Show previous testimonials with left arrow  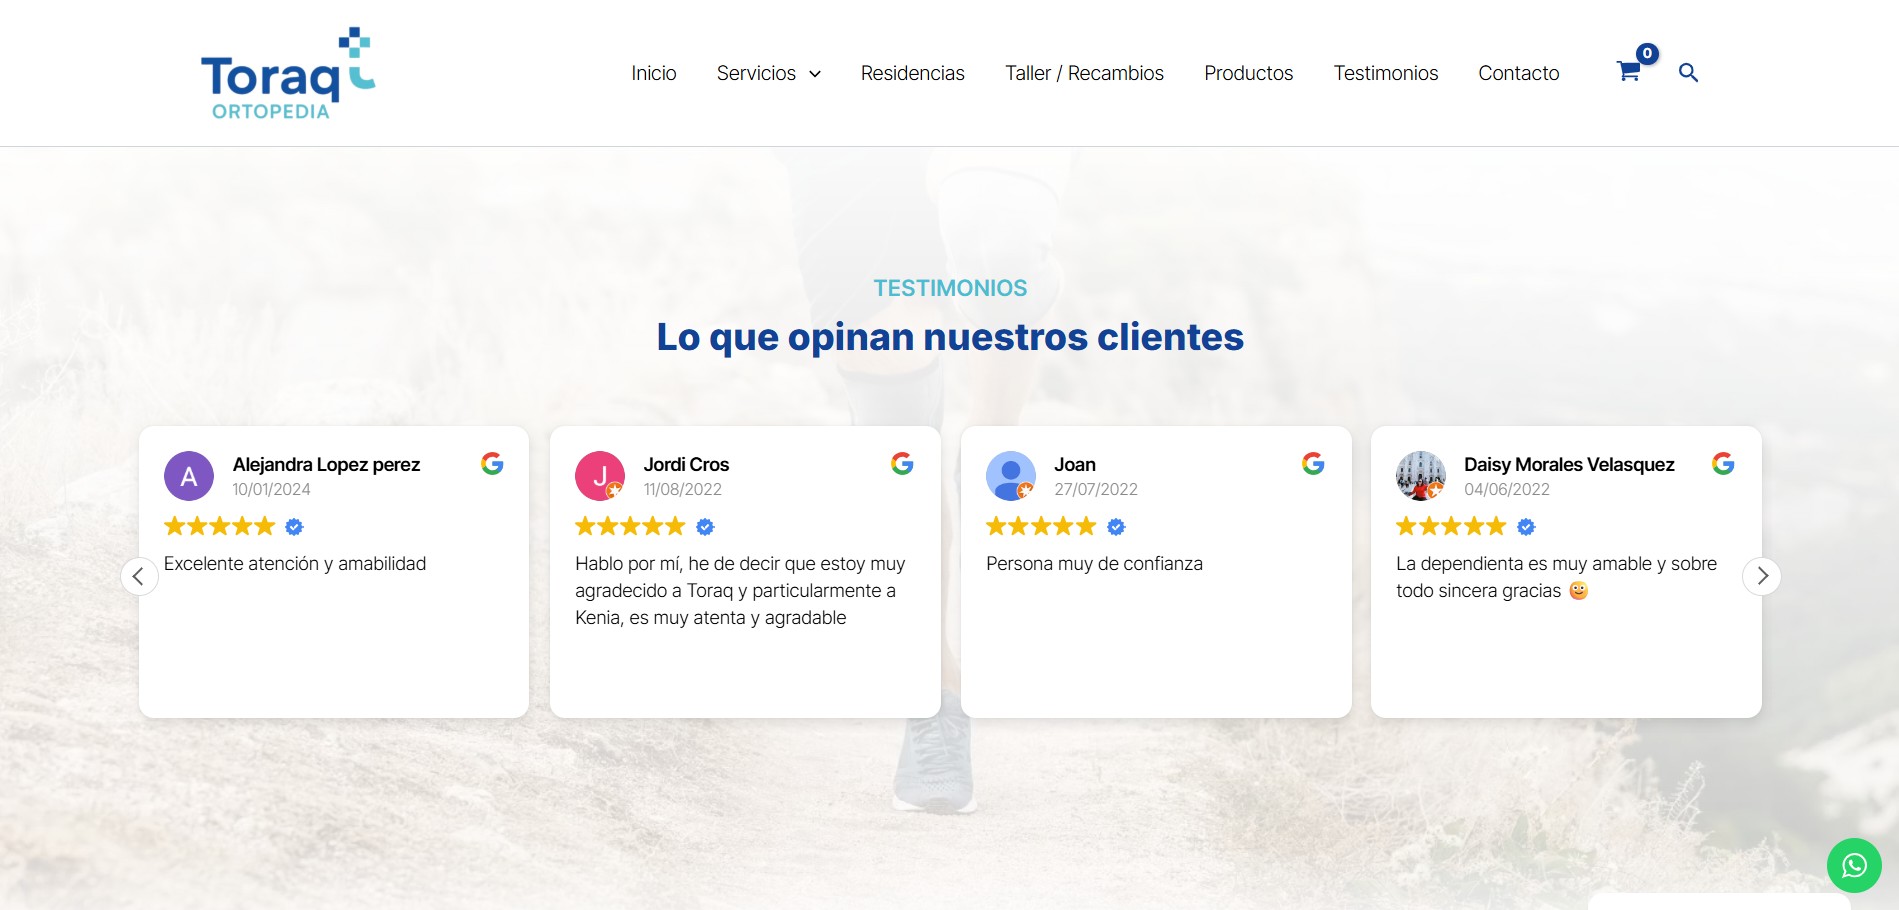[139, 576]
